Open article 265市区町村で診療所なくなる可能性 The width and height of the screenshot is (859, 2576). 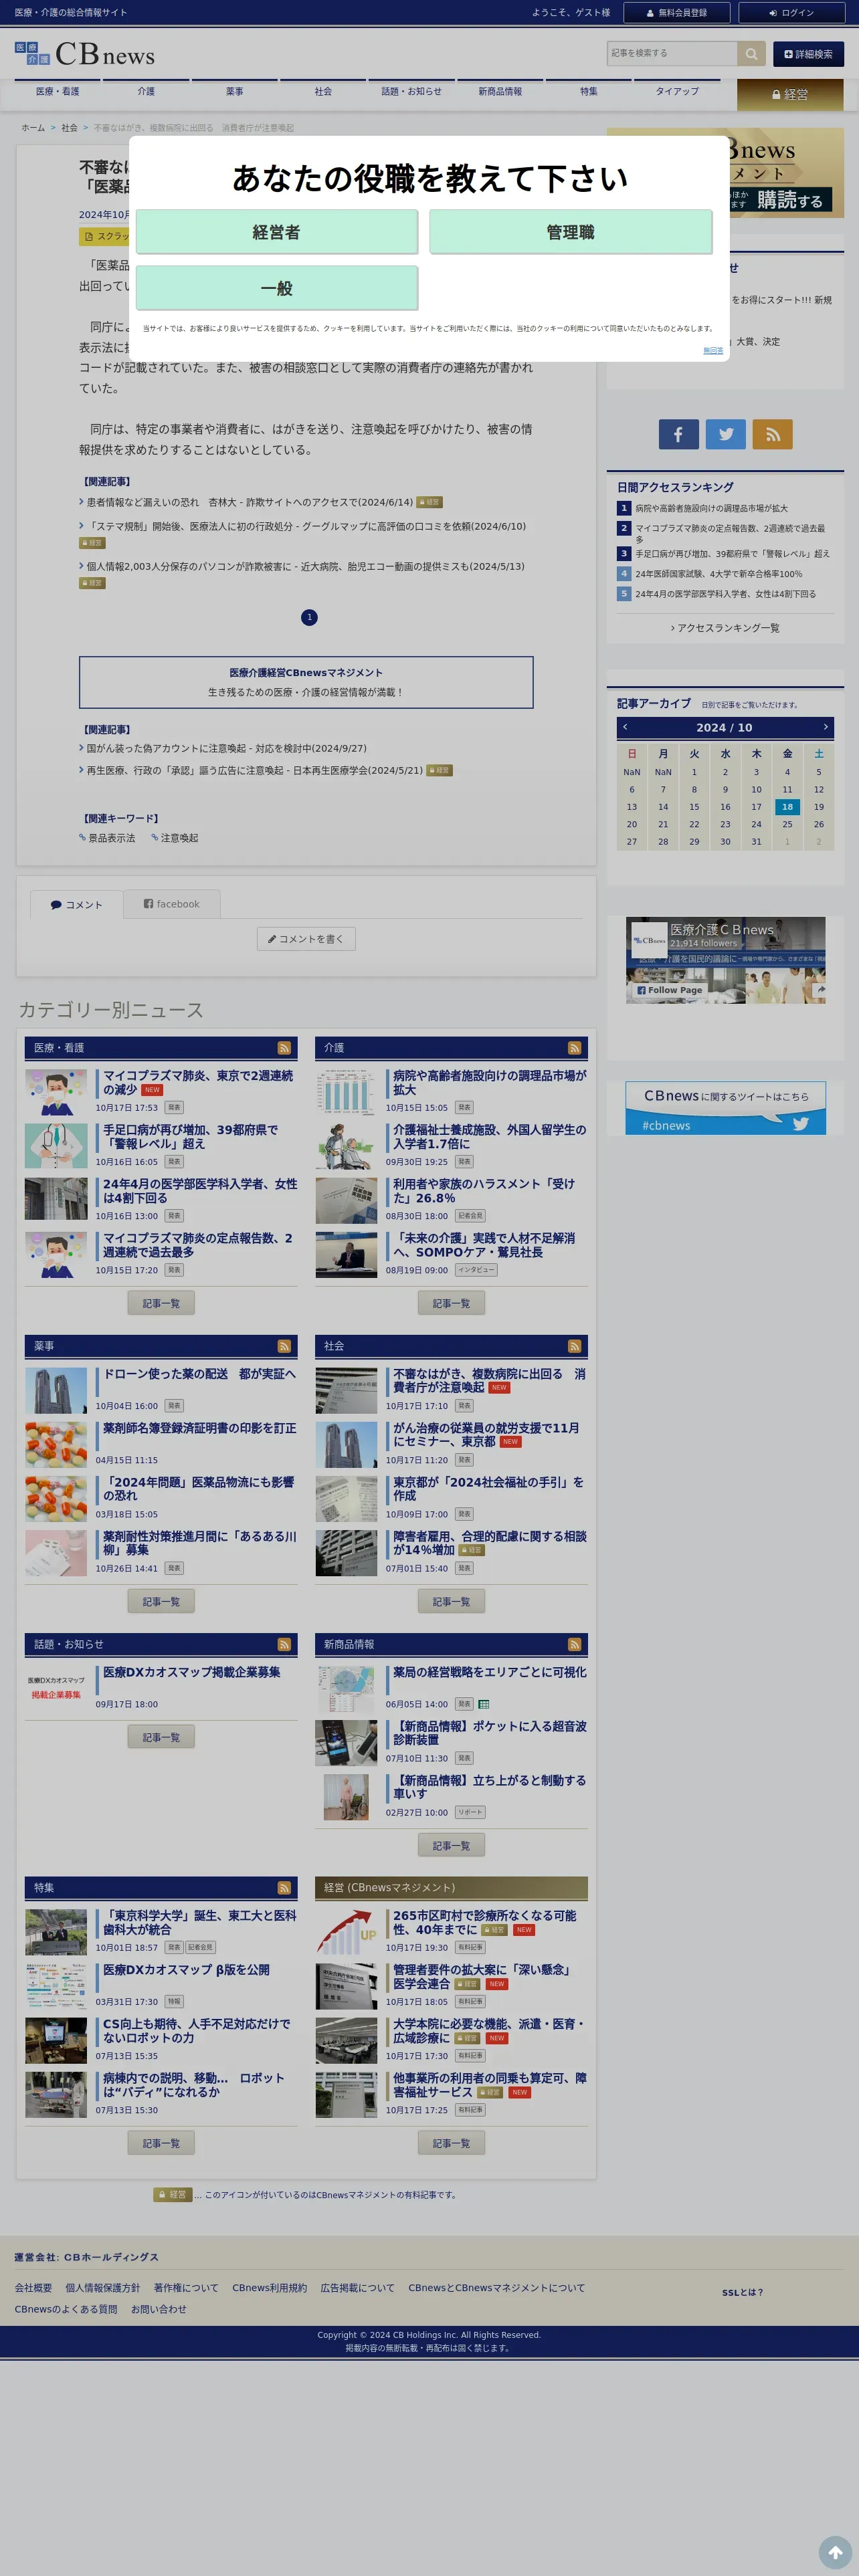(x=484, y=1922)
